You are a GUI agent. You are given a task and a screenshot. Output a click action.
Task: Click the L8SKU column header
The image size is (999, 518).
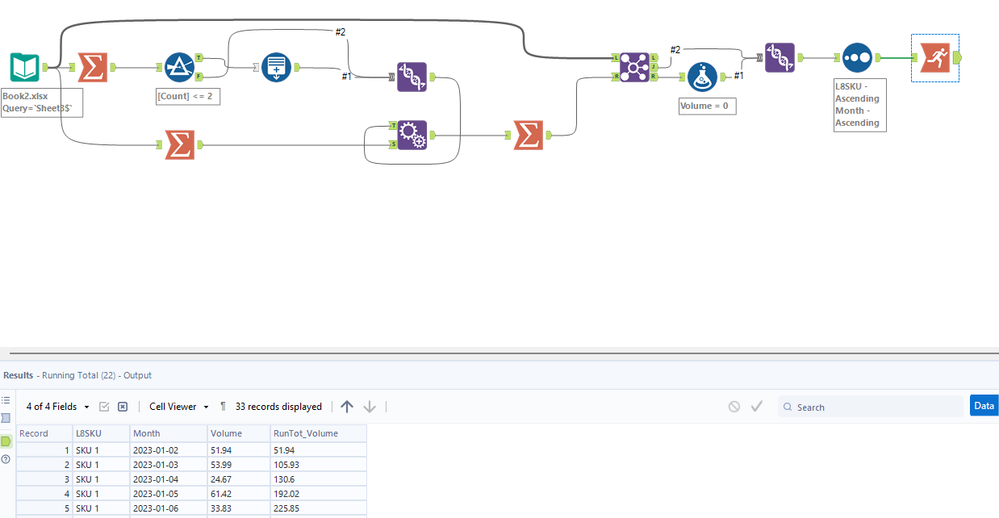(x=101, y=433)
